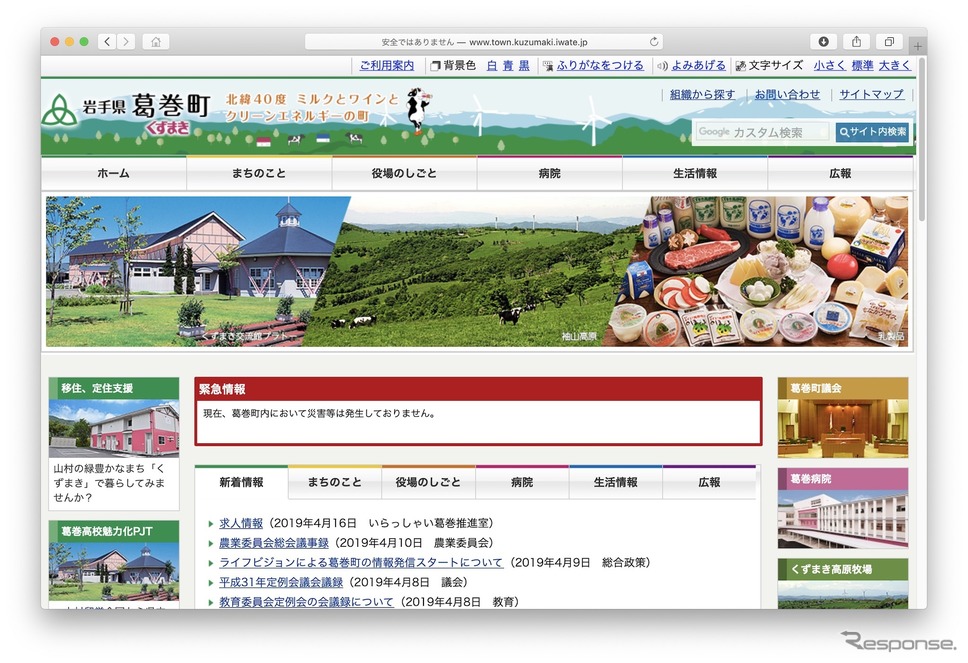Screen dimensions: 968x663
Task: Open 役場のしごと in the main navigation
Action: click(404, 173)
